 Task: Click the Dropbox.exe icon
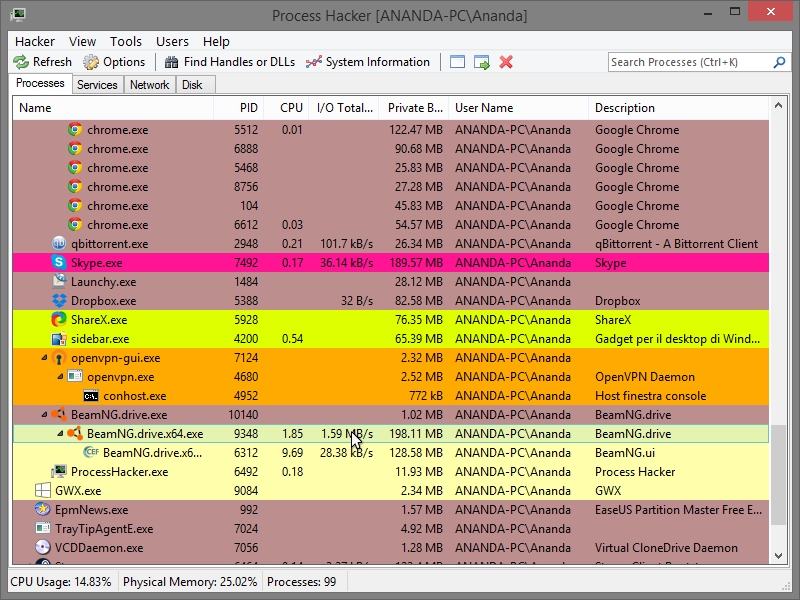(x=59, y=301)
